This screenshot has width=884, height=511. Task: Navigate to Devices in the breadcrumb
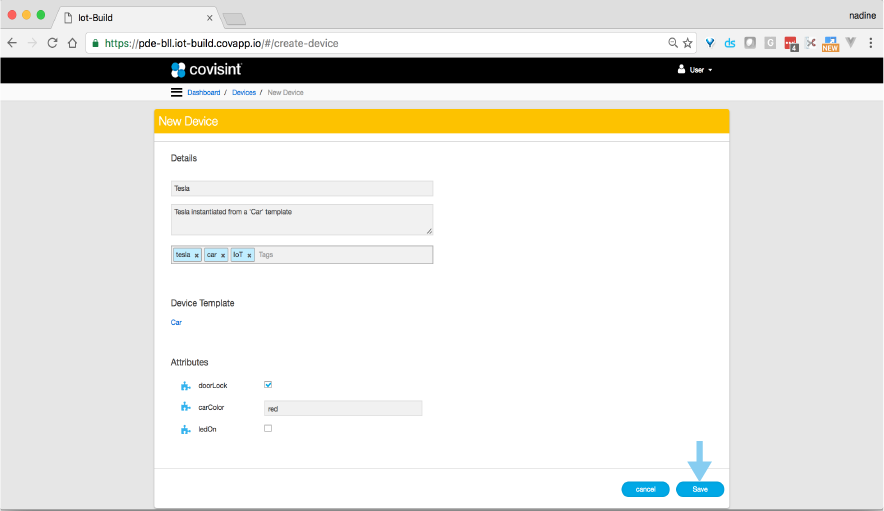tap(244, 92)
